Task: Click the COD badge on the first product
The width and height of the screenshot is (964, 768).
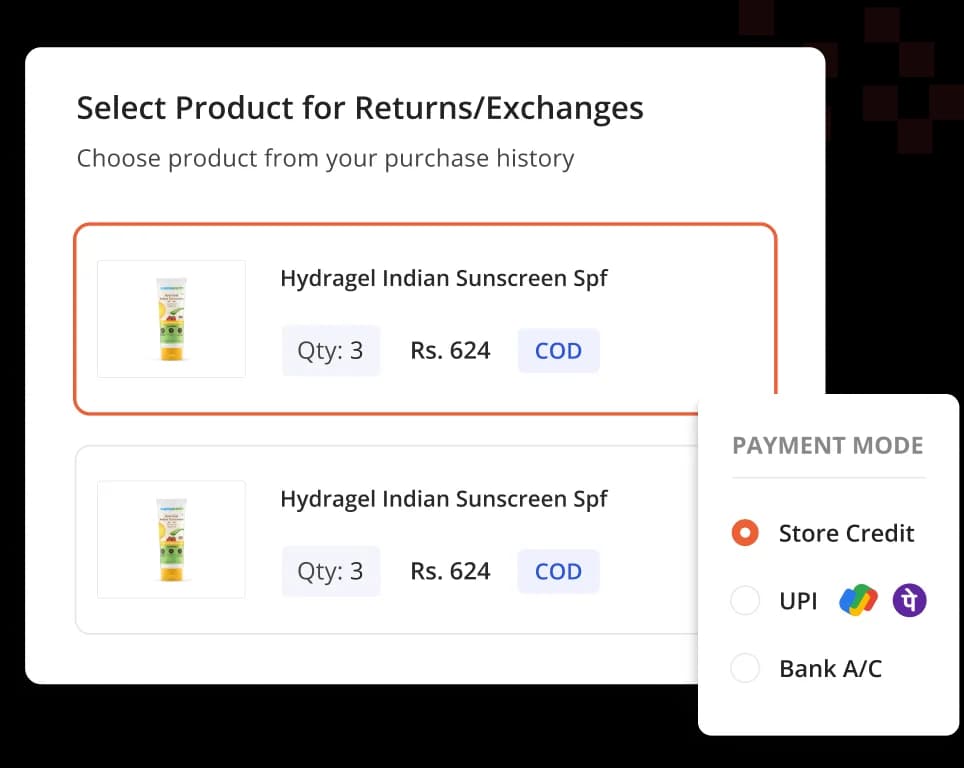Action: pyautogui.click(x=558, y=350)
